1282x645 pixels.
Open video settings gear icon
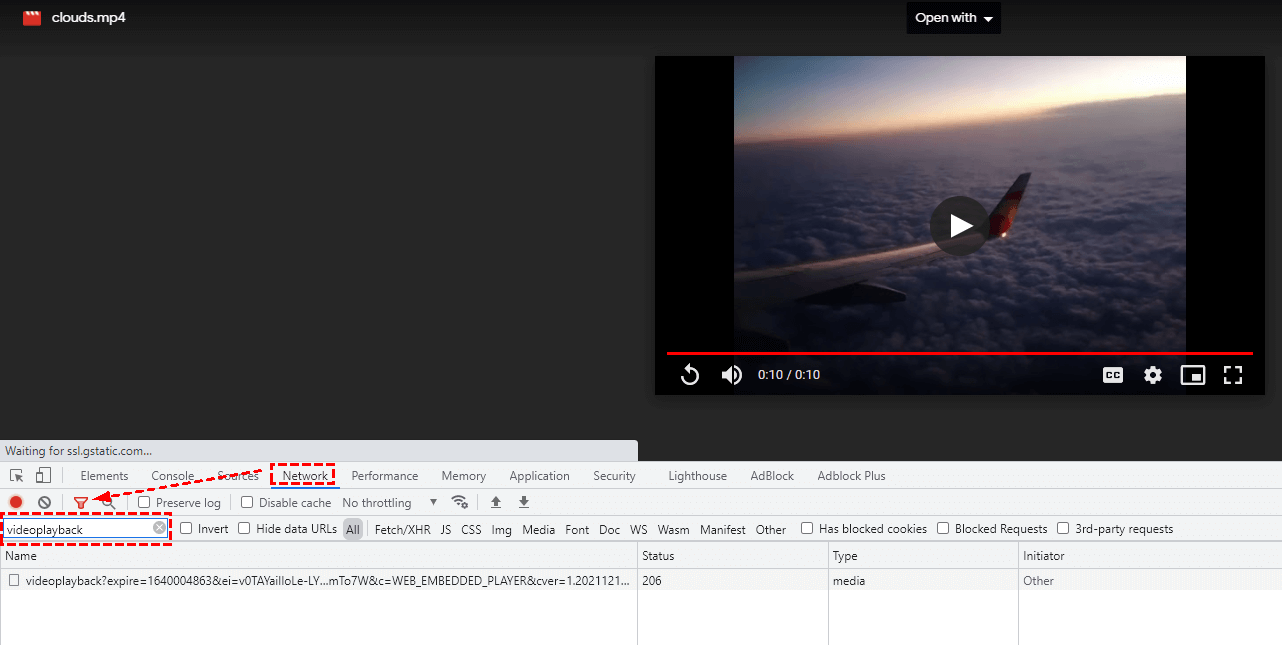pos(1153,375)
